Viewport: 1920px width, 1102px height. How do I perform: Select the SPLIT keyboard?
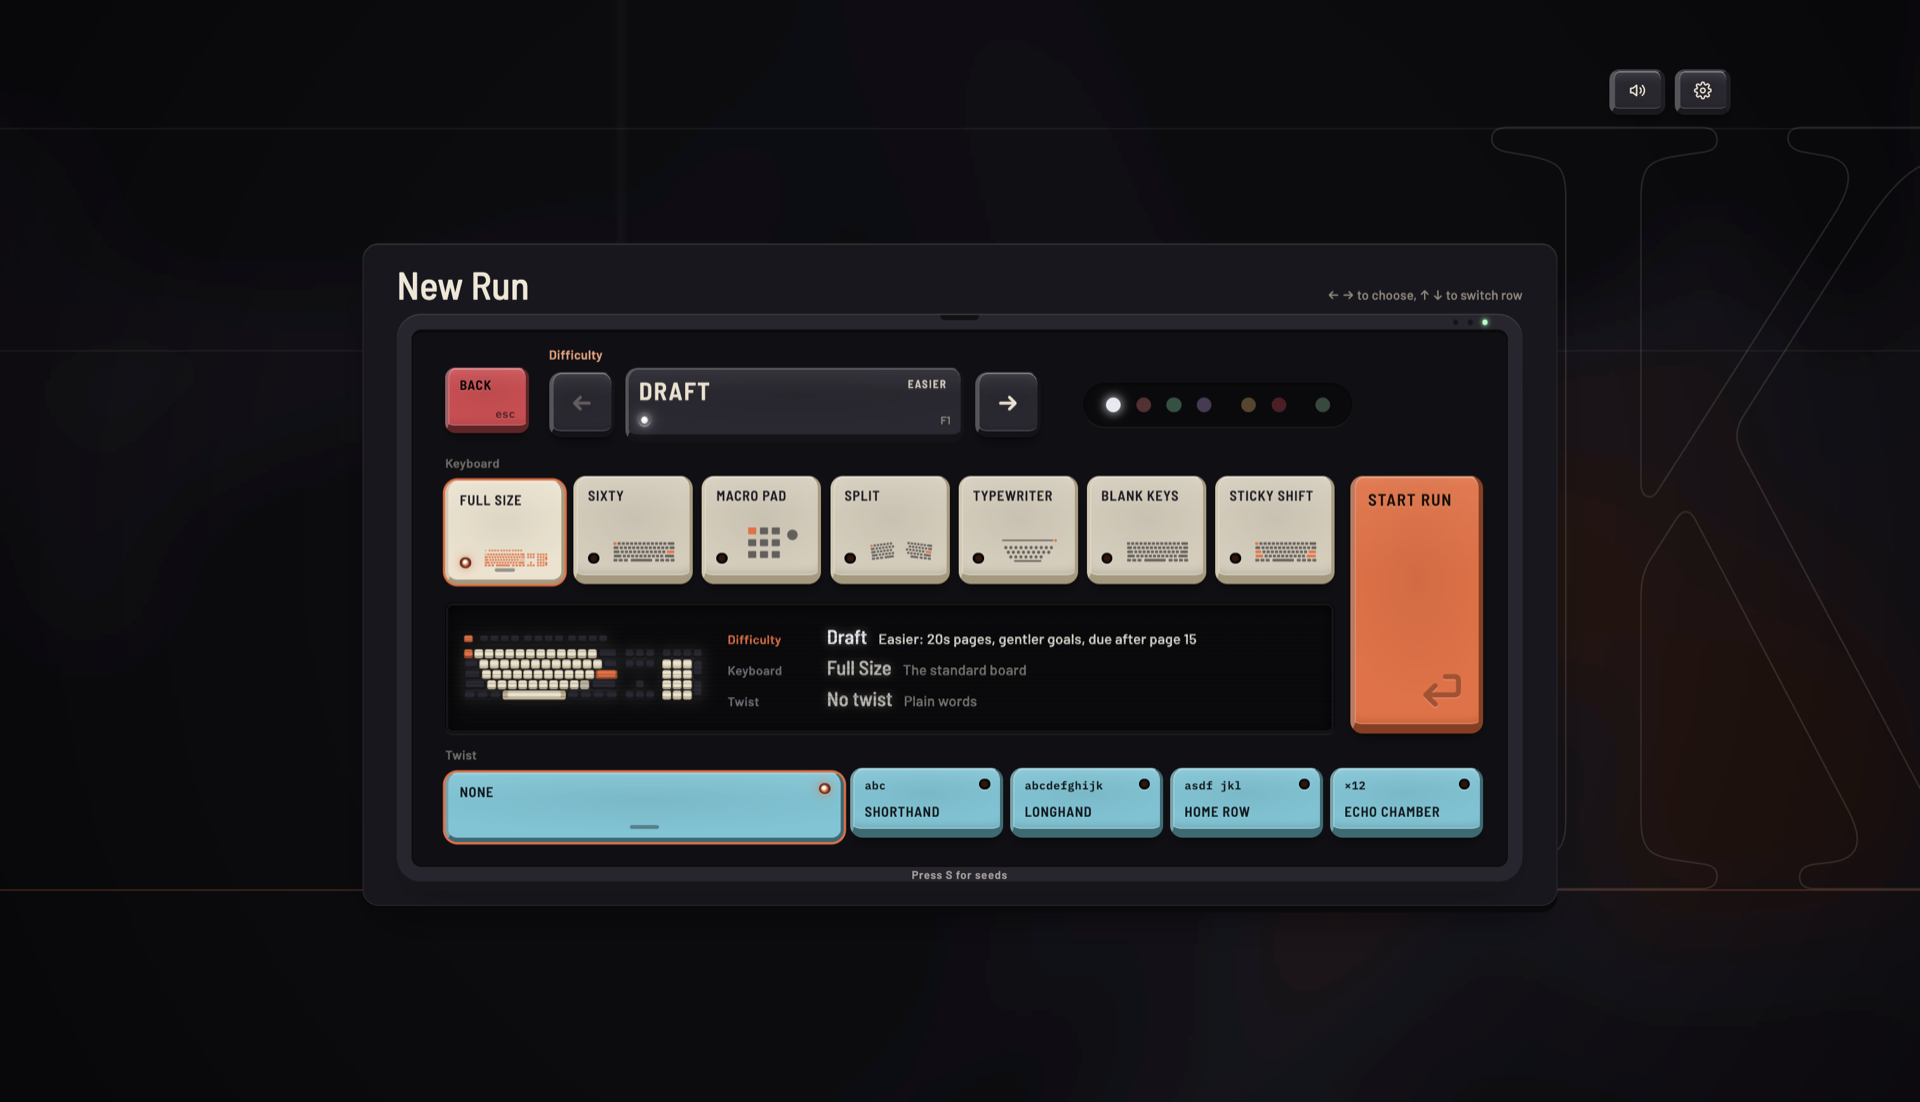point(889,529)
